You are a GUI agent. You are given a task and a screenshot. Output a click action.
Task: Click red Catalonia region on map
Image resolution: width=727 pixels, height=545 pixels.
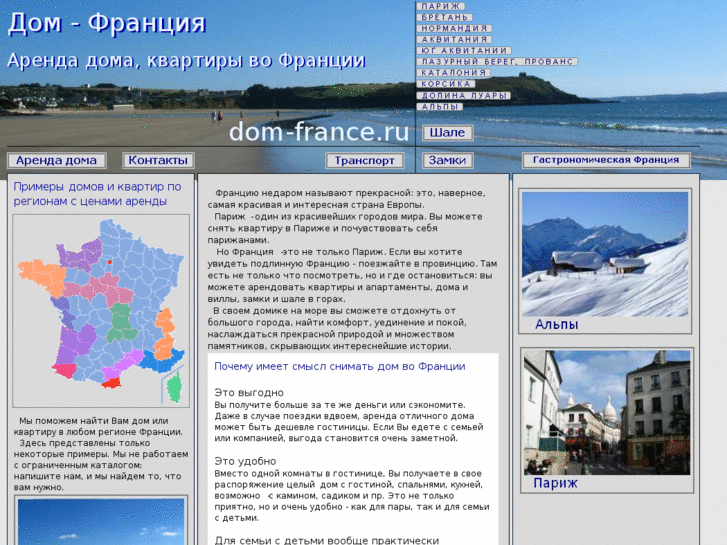point(111,383)
